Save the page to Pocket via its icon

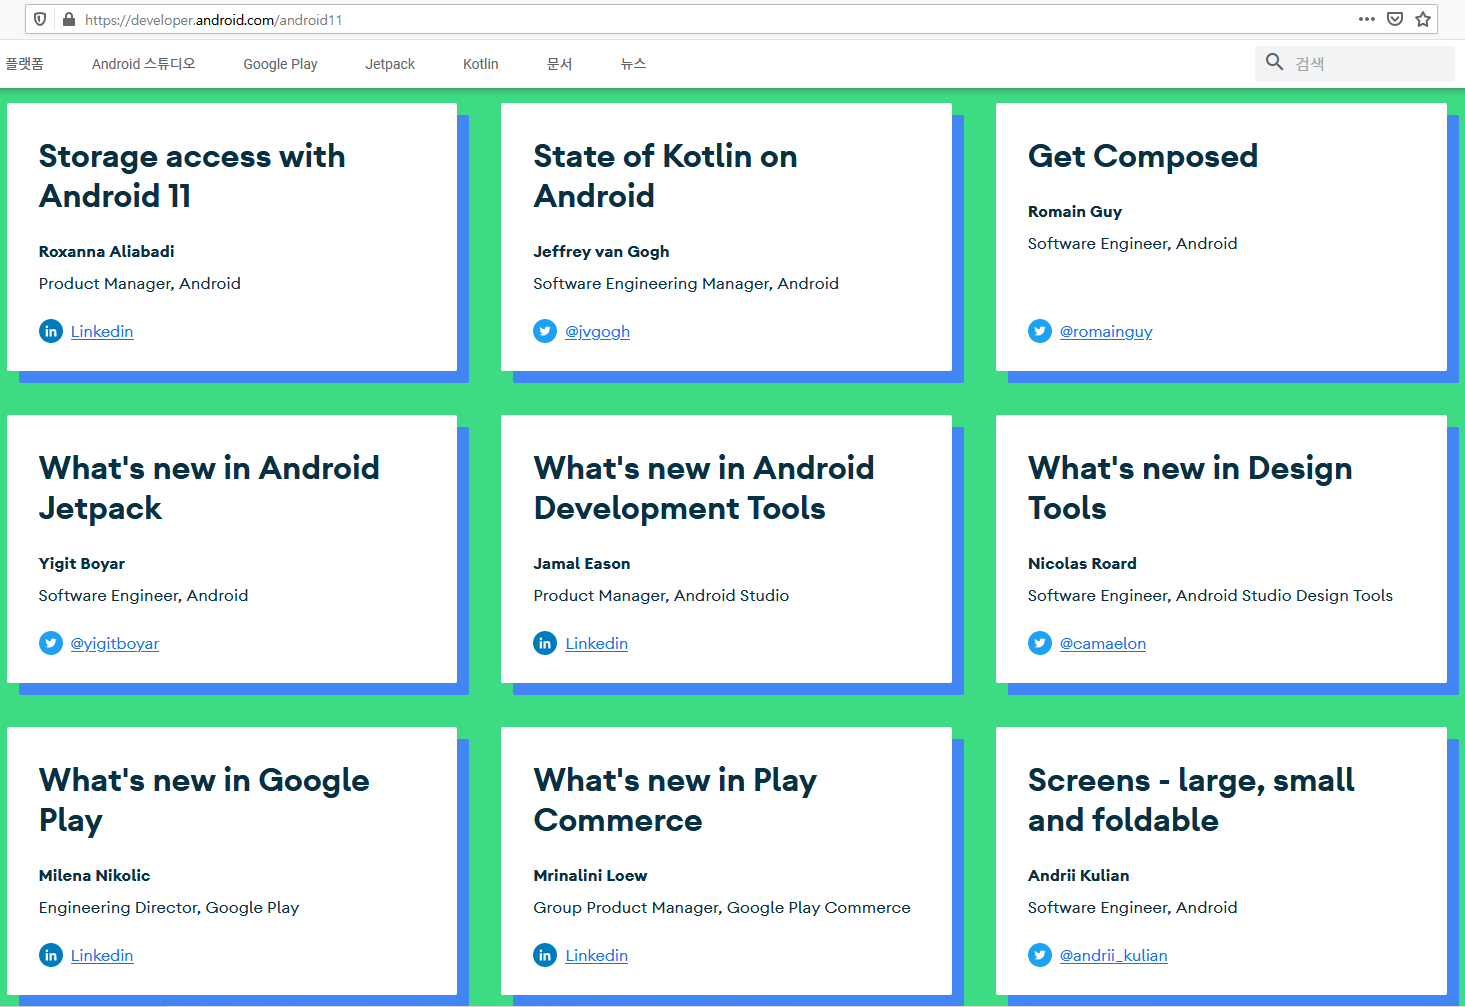[1395, 19]
